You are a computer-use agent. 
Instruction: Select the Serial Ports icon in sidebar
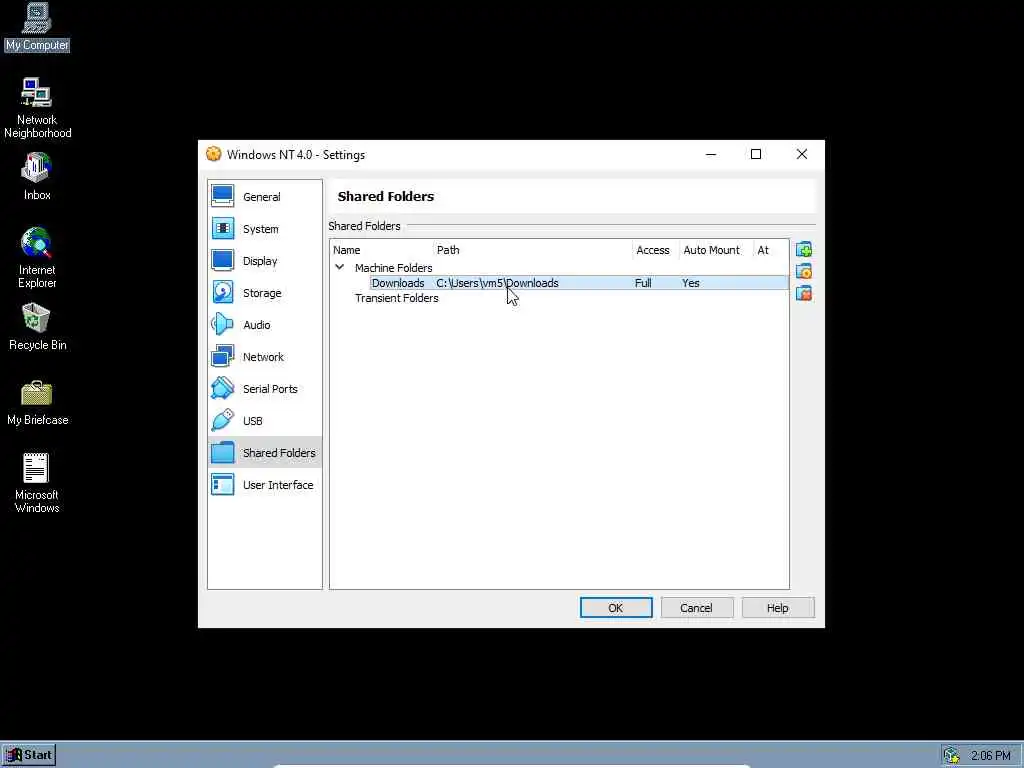click(x=223, y=389)
